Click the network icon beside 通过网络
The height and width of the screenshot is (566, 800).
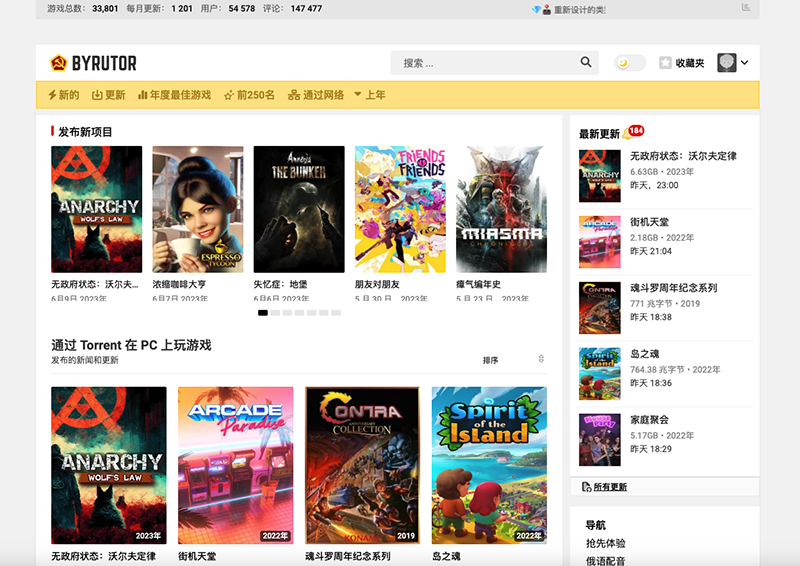pos(294,95)
